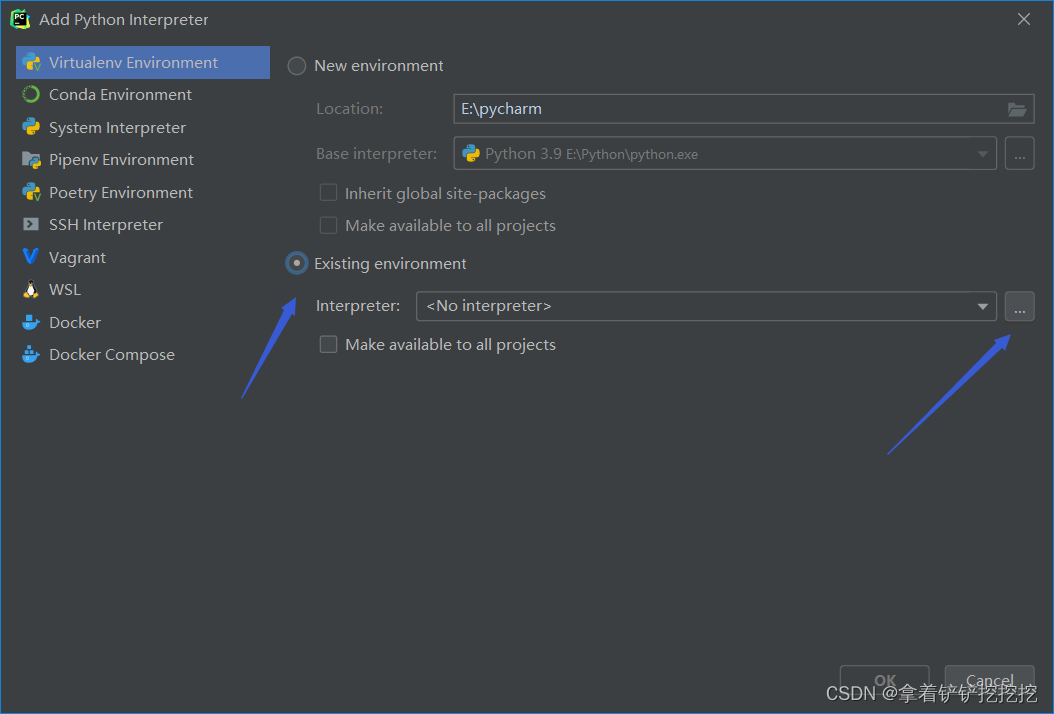Close the Add Python Interpreter dialog

click(x=1024, y=19)
